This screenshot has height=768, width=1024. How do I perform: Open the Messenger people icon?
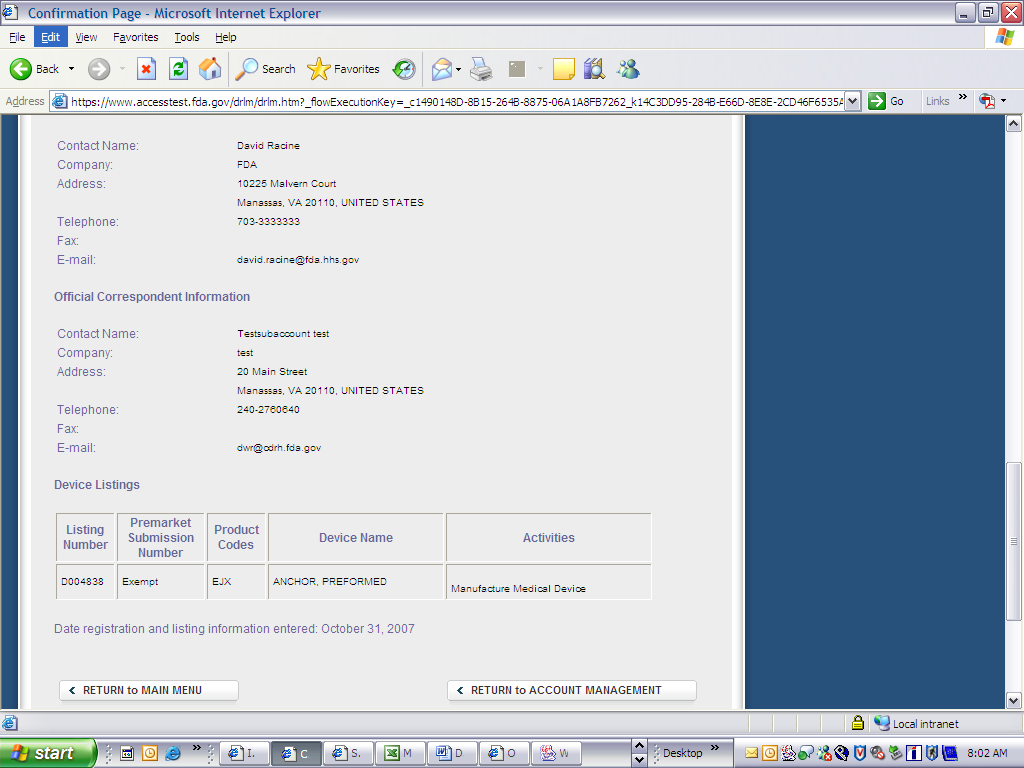tap(628, 69)
